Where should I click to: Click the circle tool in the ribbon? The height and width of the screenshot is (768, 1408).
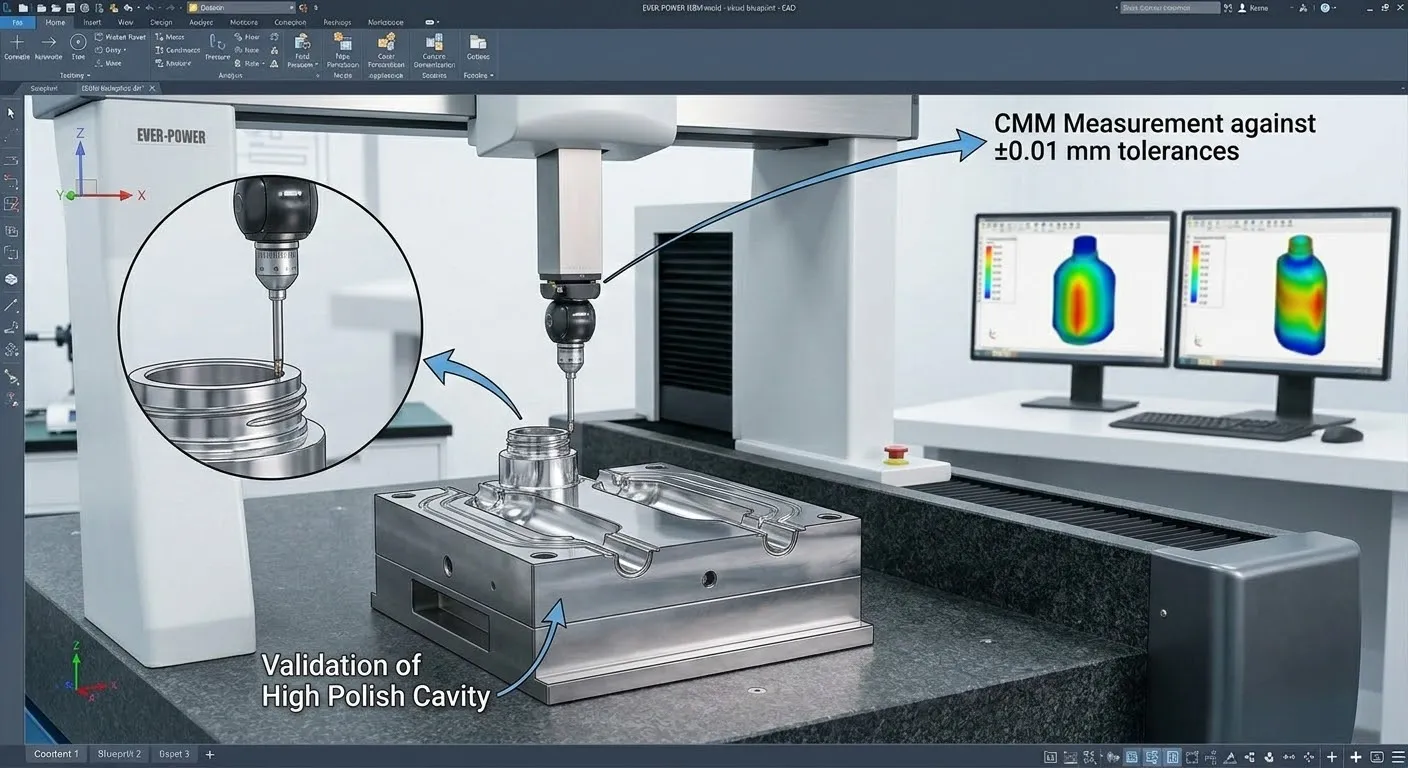click(x=78, y=42)
